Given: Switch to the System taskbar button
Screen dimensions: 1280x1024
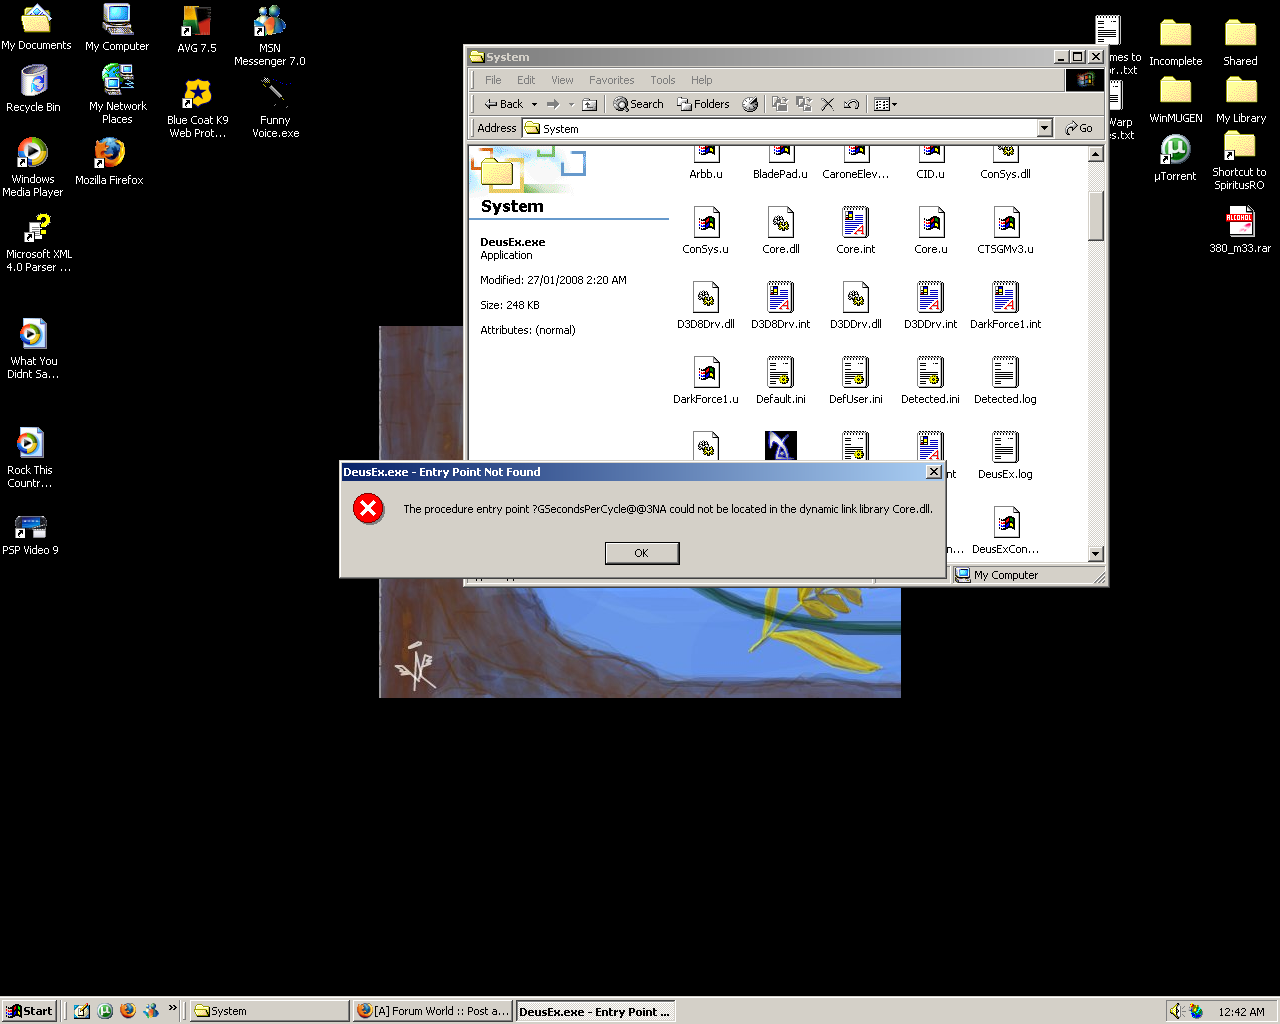Looking at the screenshot, I should (x=268, y=1011).
